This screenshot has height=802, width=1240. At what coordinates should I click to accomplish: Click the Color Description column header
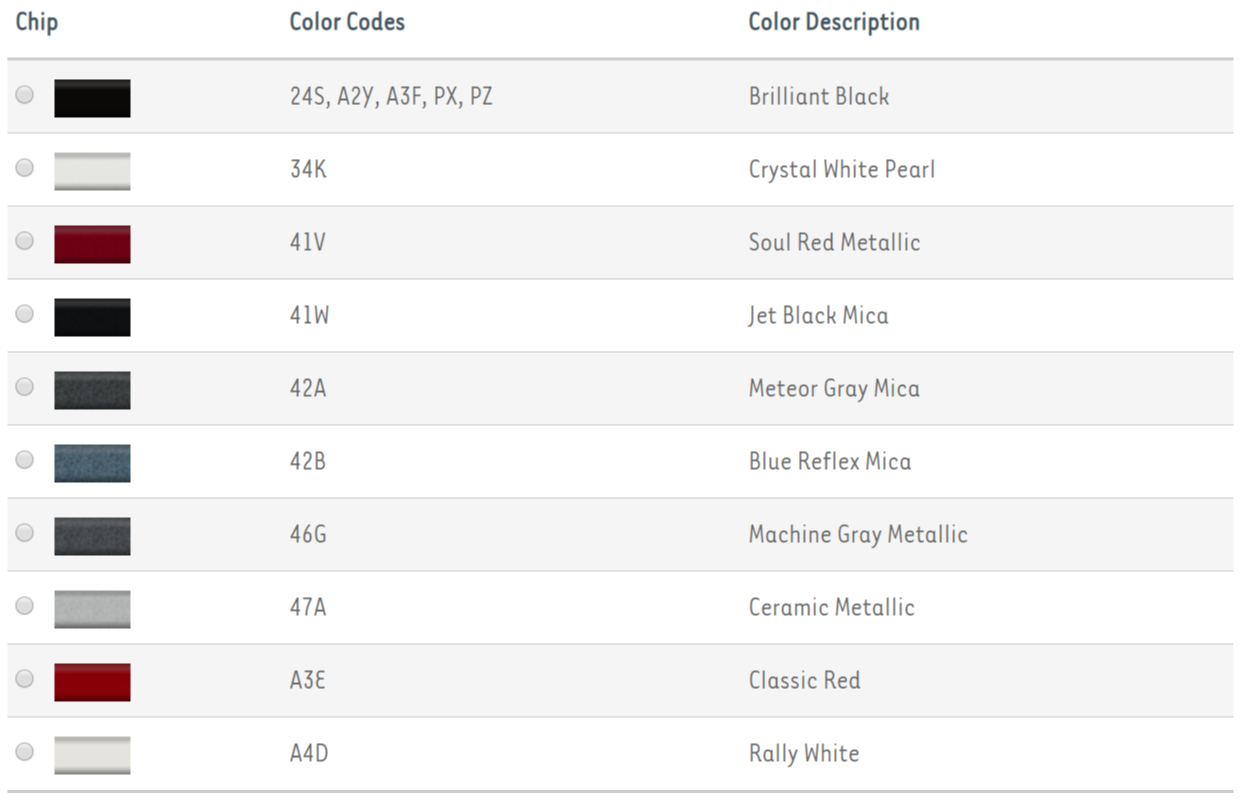834,22
